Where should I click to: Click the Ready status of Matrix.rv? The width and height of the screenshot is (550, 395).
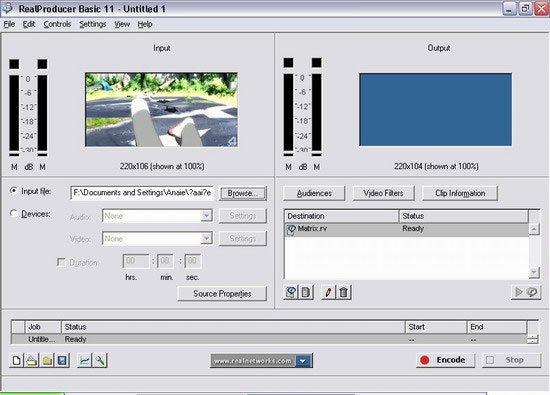pos(413,229)
